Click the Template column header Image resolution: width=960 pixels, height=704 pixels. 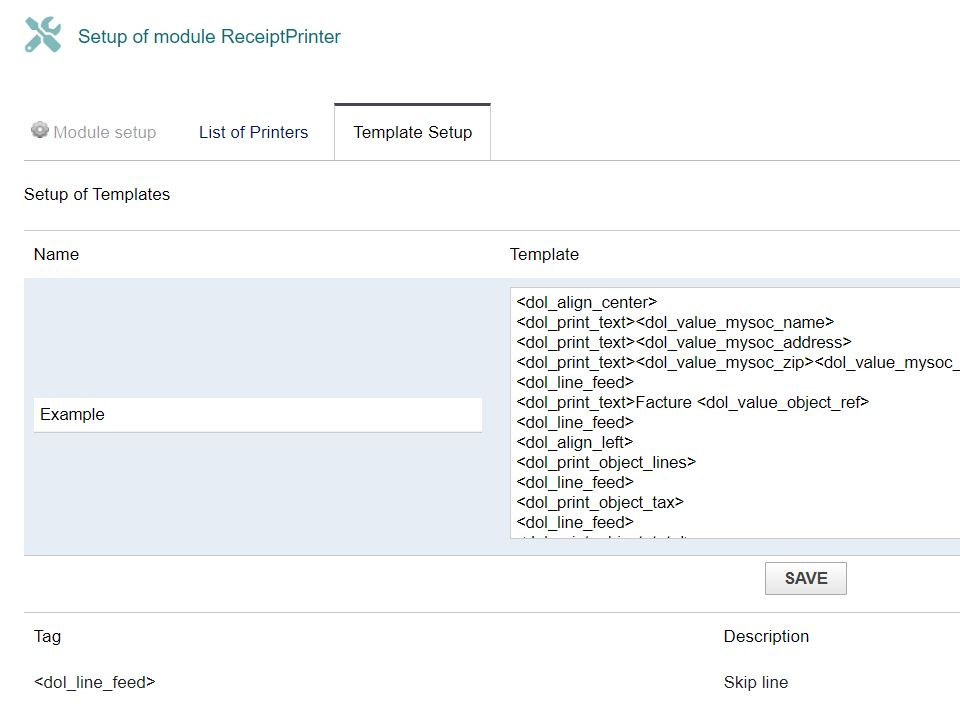(544, 254)
